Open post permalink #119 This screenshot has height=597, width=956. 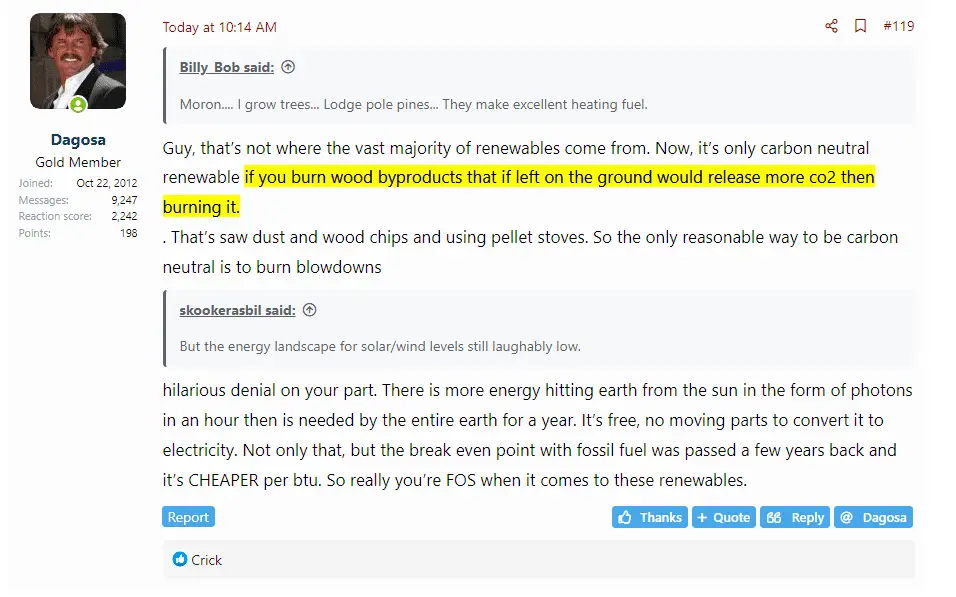point(898,26)
